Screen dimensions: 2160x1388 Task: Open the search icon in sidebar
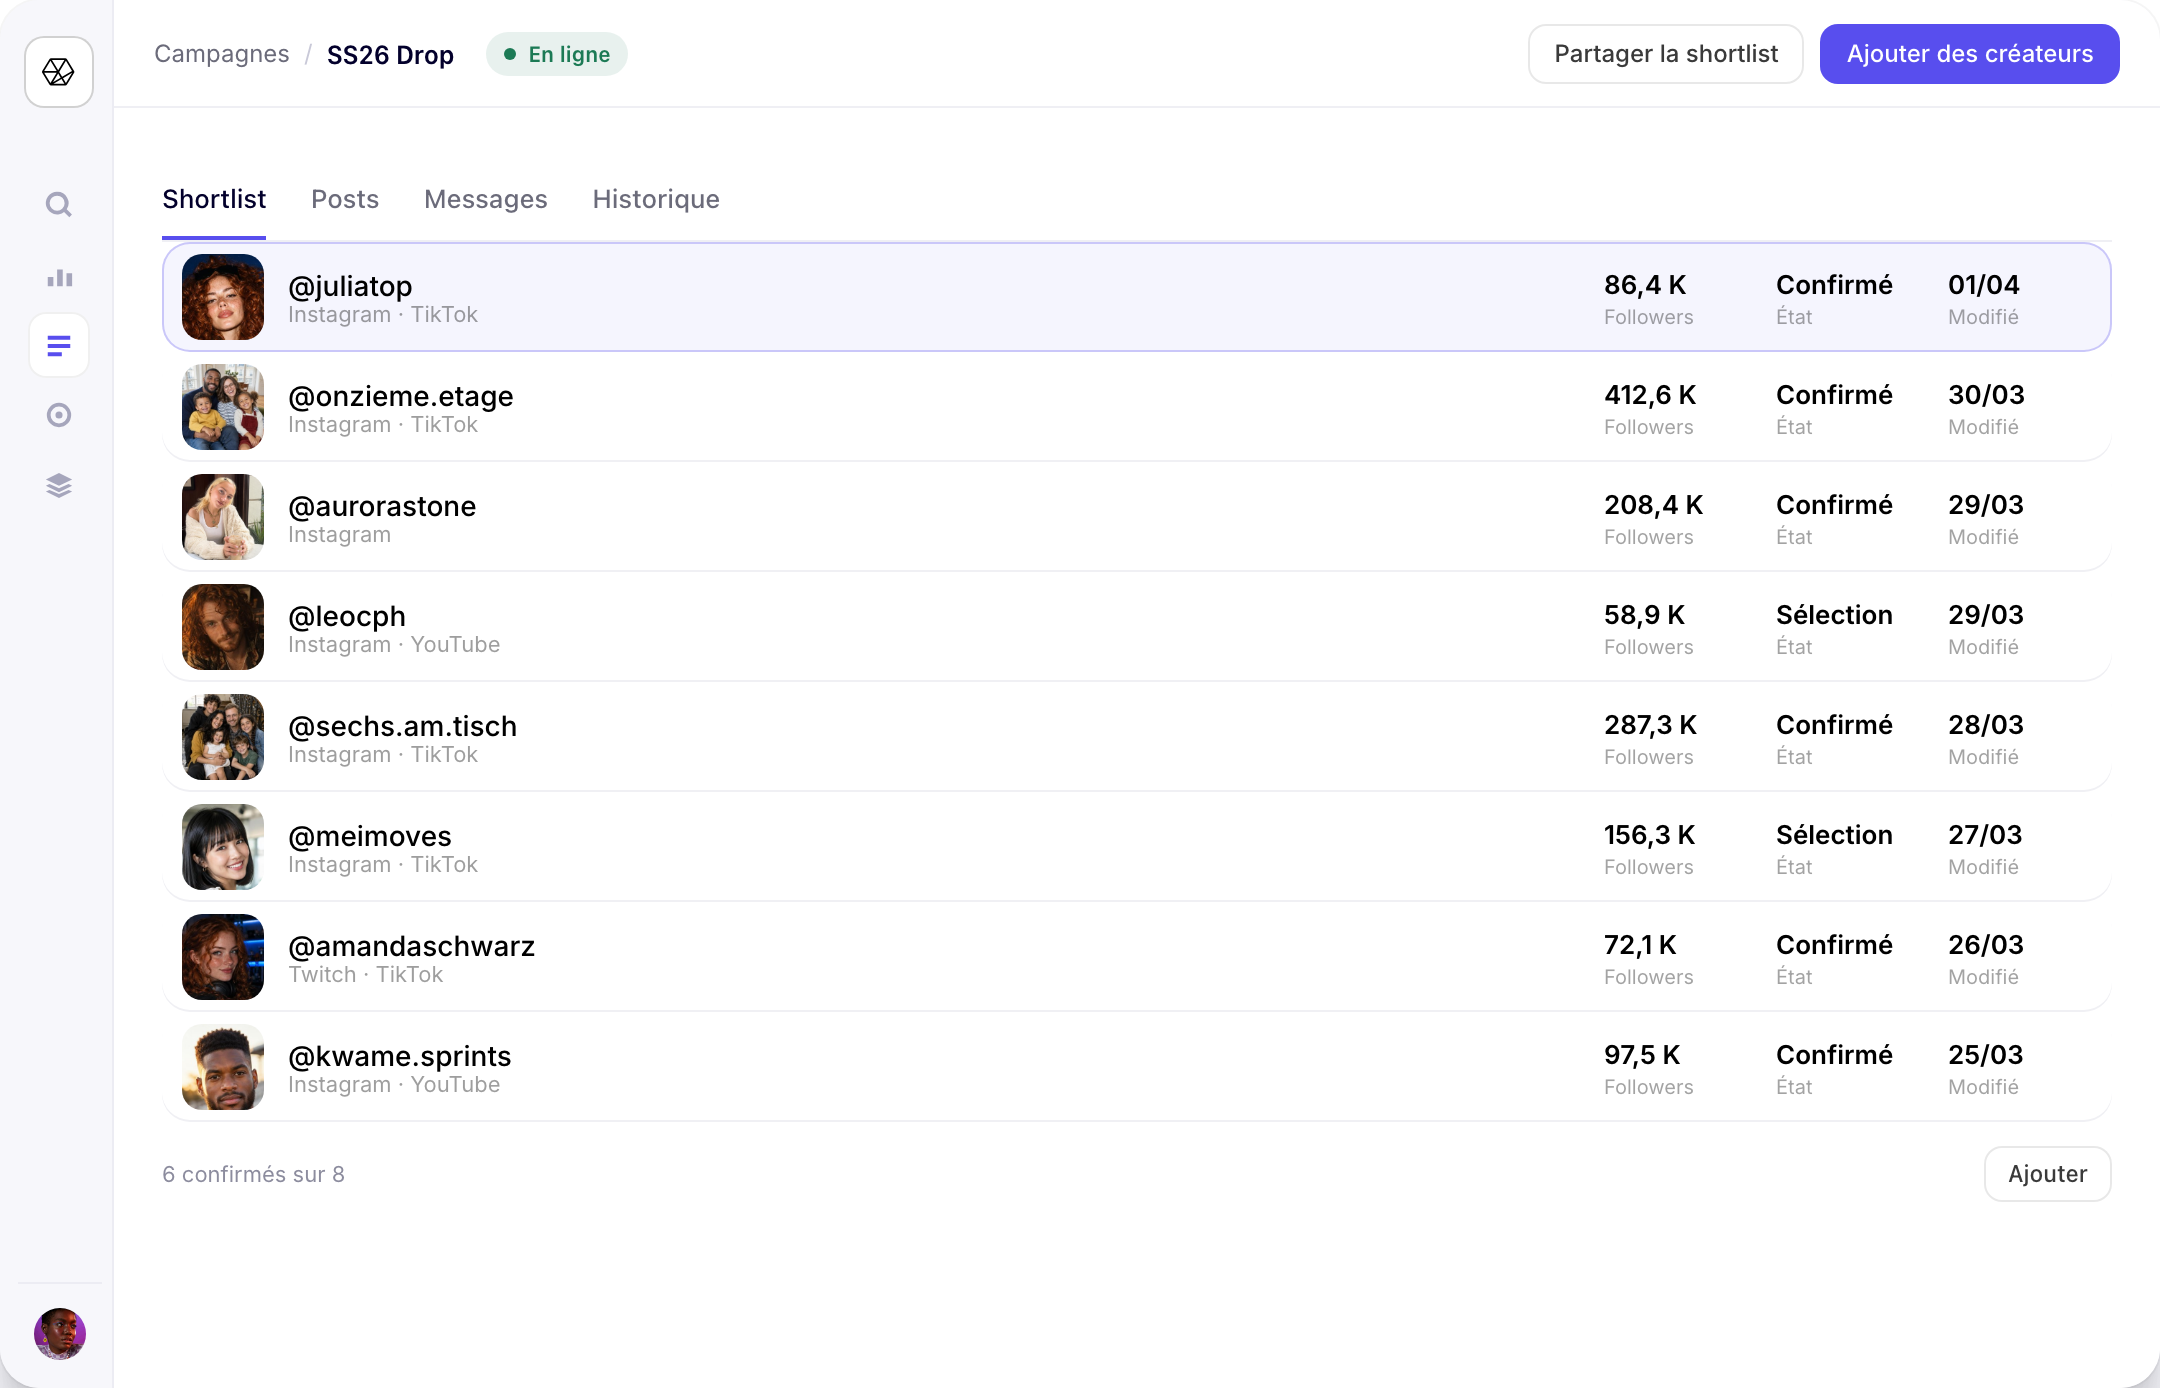59,205
